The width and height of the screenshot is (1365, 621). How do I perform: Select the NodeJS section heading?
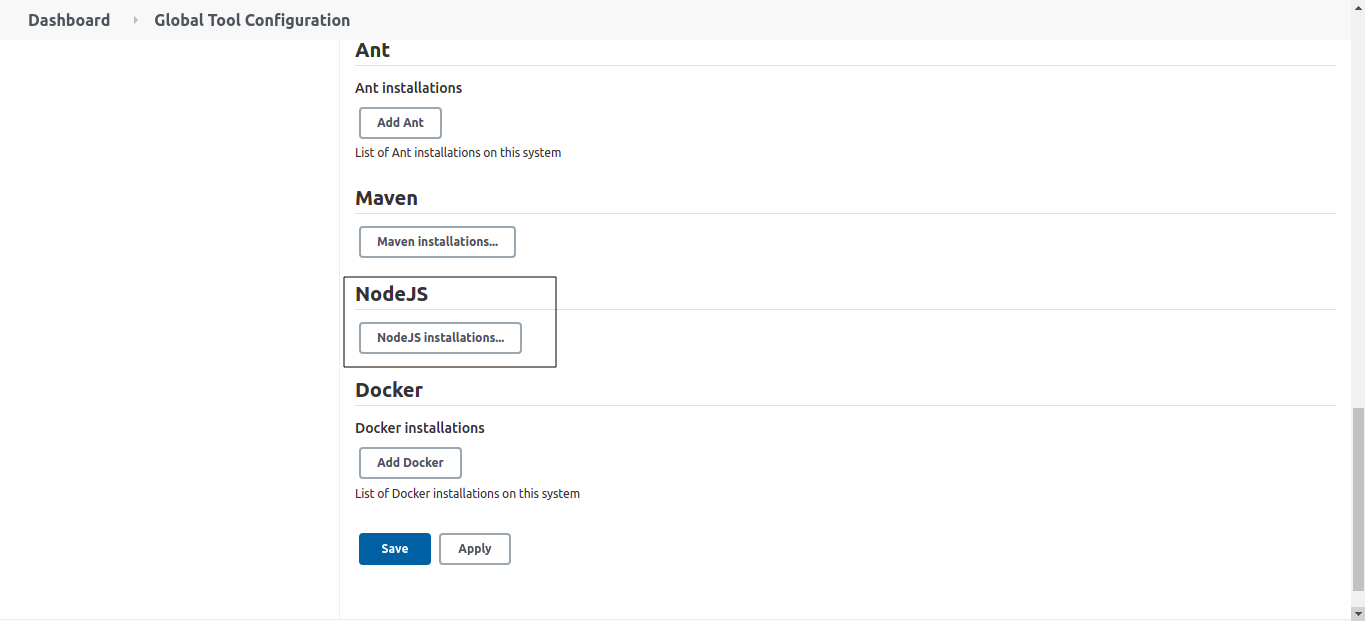click(x=392, y=294)
